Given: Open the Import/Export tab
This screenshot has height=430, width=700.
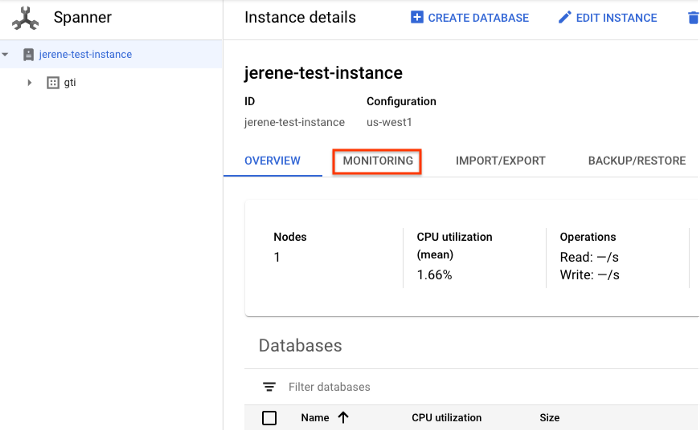Looking at the screenshot, I should (x=500, y=161).
